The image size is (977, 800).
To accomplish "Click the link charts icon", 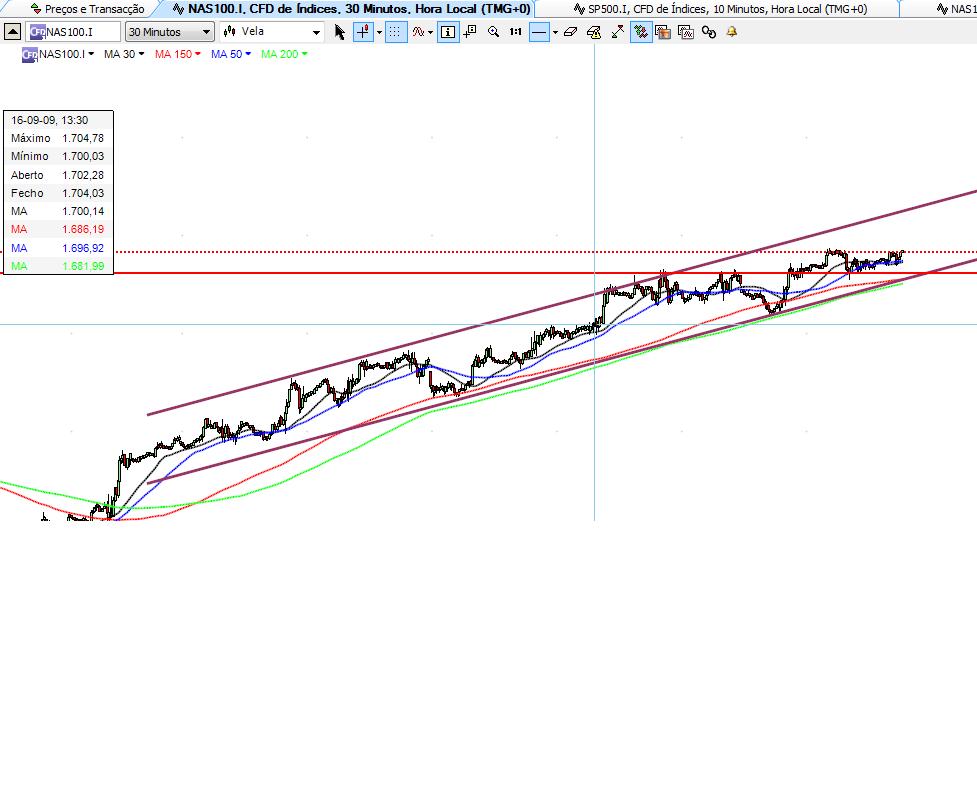I will (x=709, y=32).
